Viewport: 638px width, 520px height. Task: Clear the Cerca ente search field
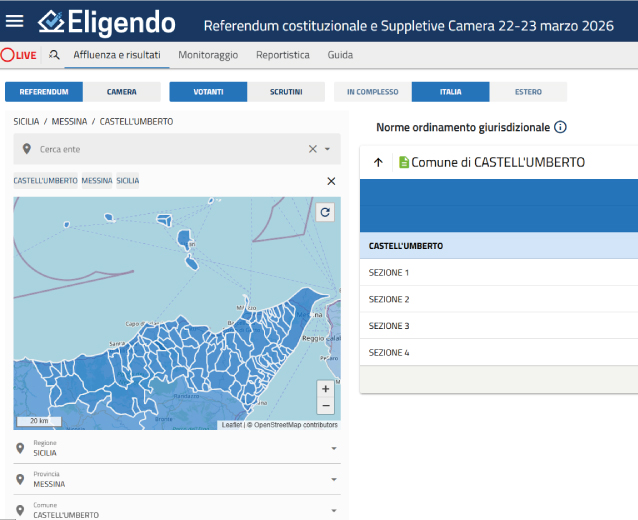pyautogui.click(x=312, y=149)
